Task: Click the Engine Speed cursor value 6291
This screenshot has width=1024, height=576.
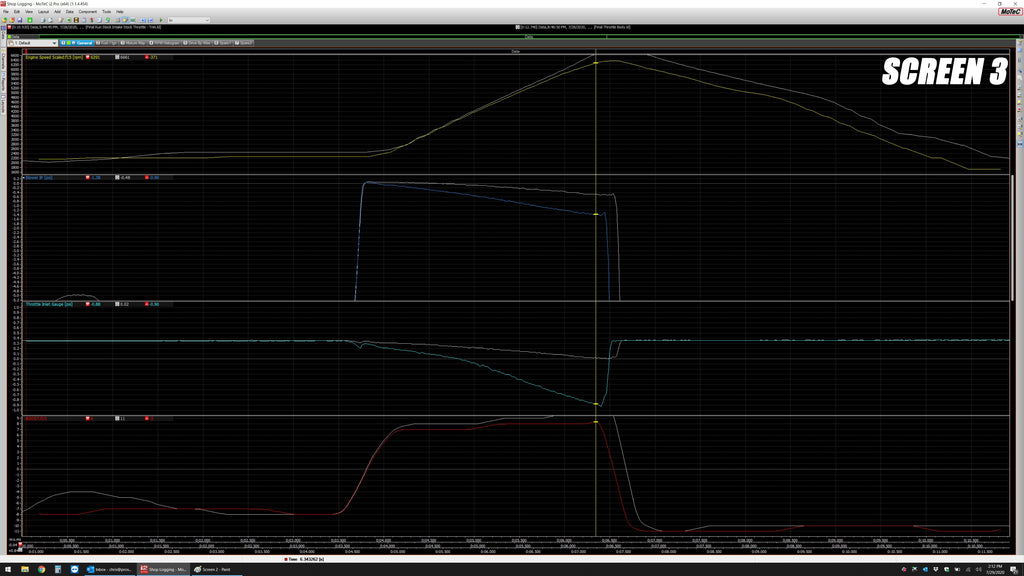Action: pyautogui.click(x=93, y=57)
